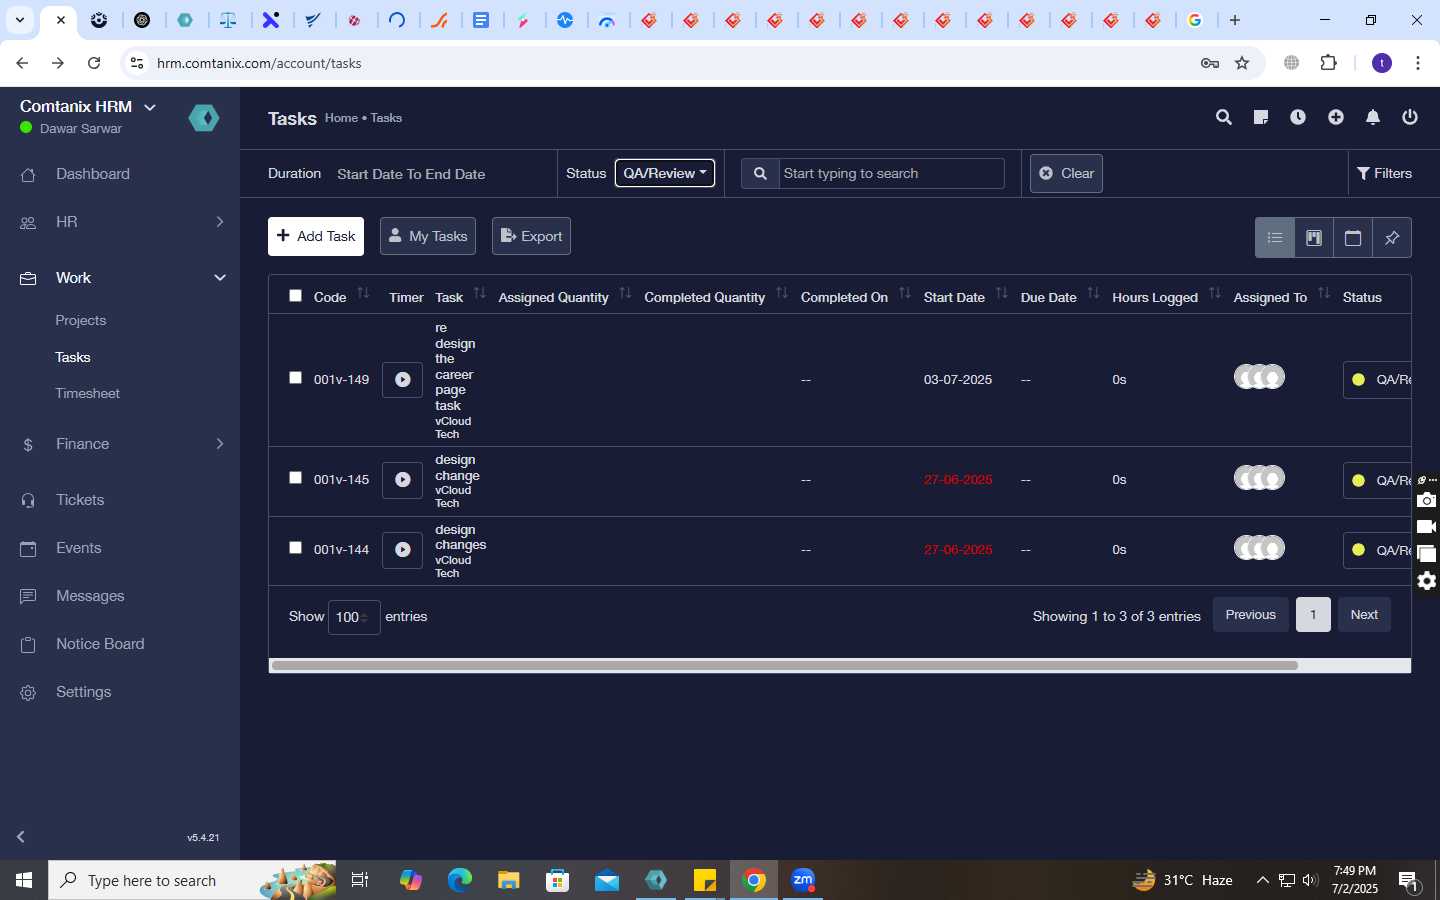Open Comtanix HRM workspace dropdown
This screenshot has height=900, width=1440.
click(x=88, y=106)
